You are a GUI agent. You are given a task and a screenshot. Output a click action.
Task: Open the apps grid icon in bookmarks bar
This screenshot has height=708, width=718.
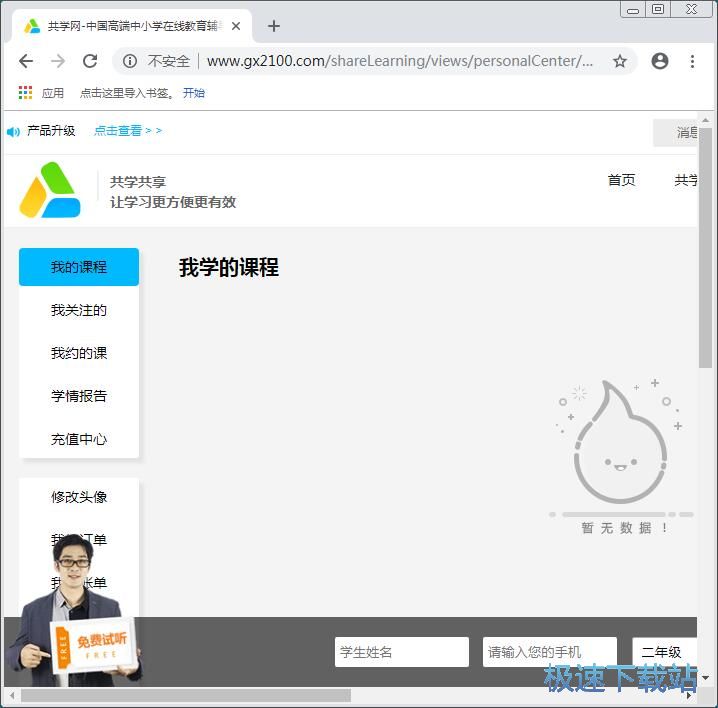point(25,93)
